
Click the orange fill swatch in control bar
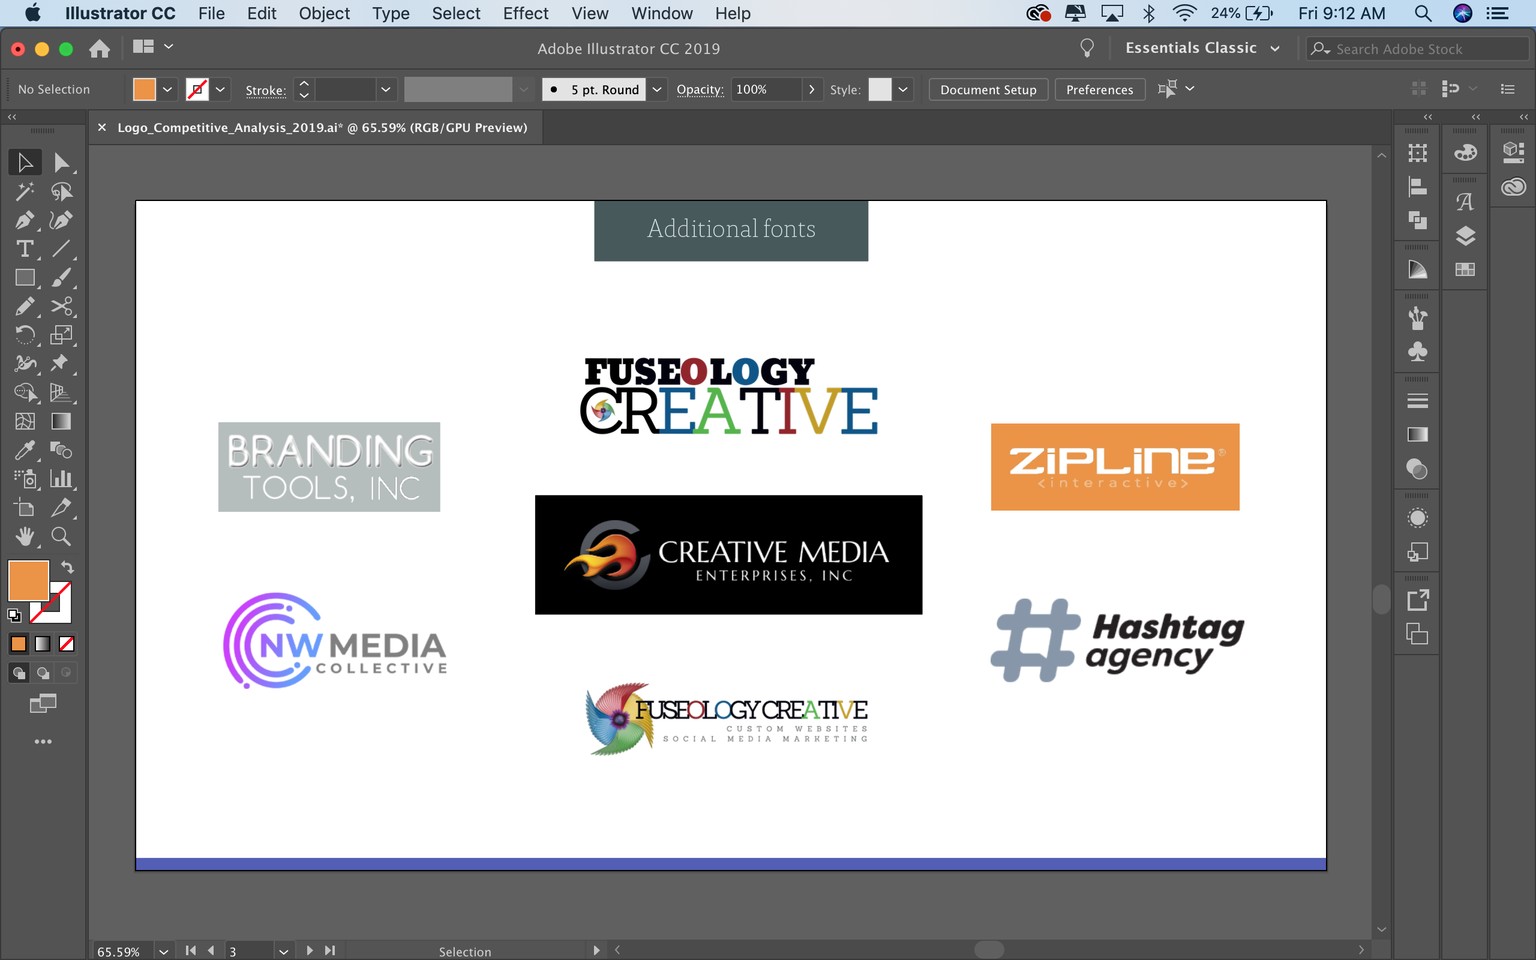[144, 89]
